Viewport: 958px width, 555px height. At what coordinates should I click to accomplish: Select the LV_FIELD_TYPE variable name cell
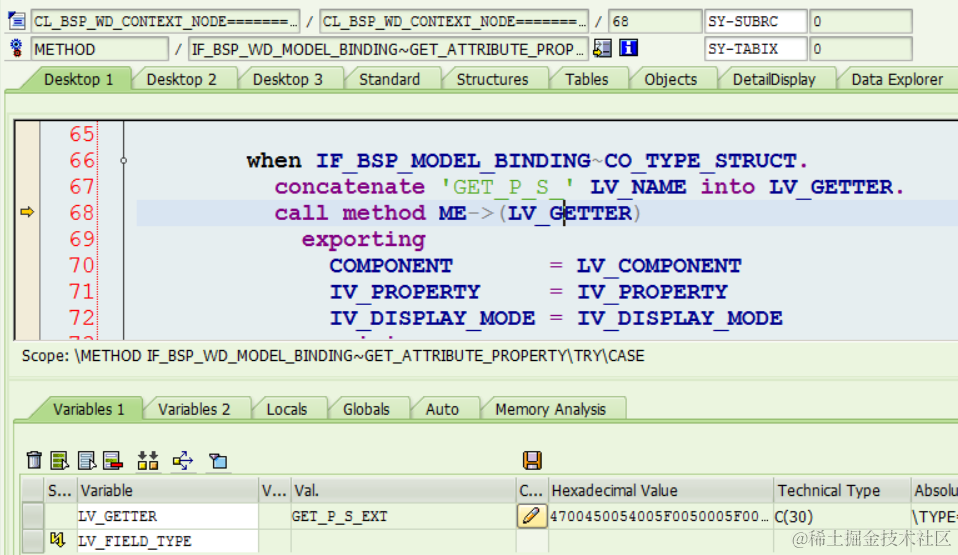[x=167, y=541]
